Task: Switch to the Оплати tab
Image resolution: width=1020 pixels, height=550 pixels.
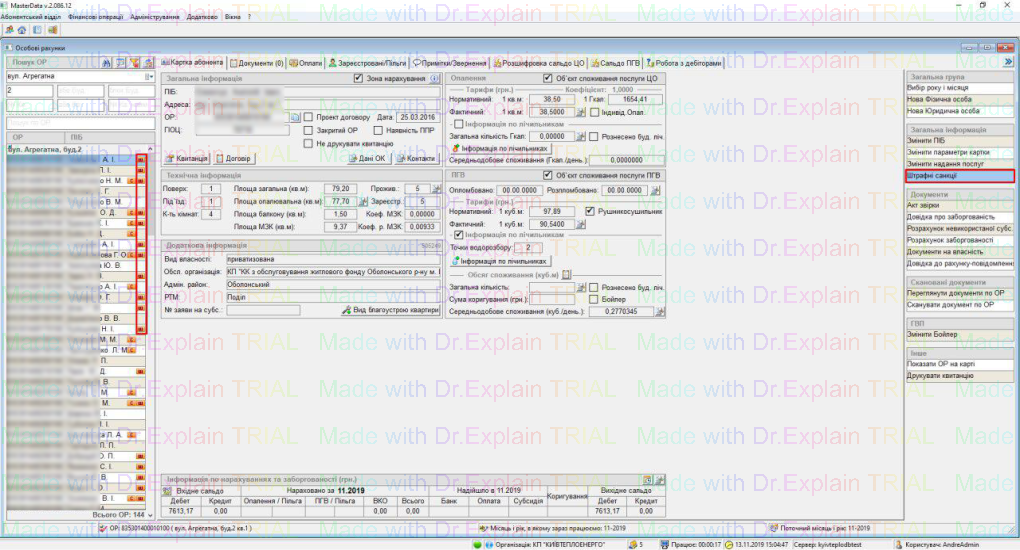Action: (x=306, y=62)
